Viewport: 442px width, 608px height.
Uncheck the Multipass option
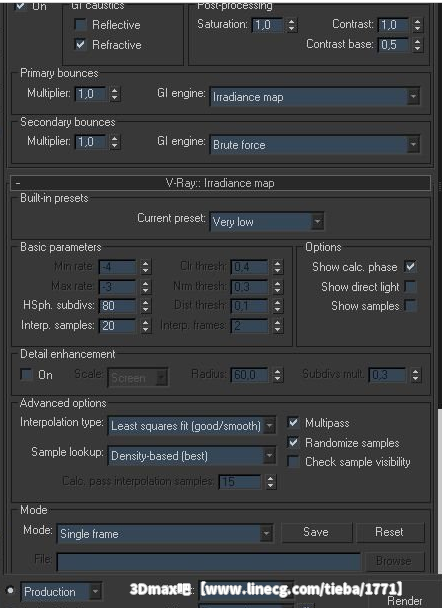coord(294,422)
